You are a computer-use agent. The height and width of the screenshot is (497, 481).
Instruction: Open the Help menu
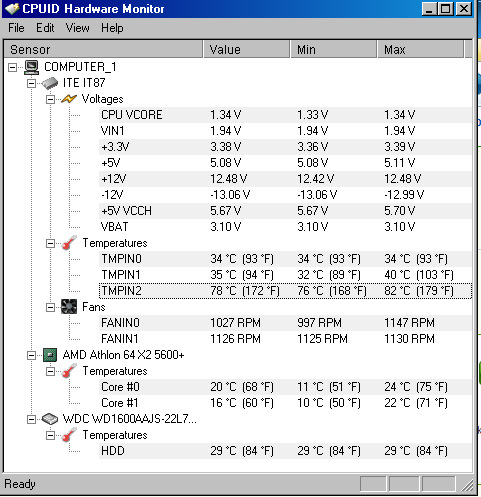pyautogui.click(x=112, y=28)
